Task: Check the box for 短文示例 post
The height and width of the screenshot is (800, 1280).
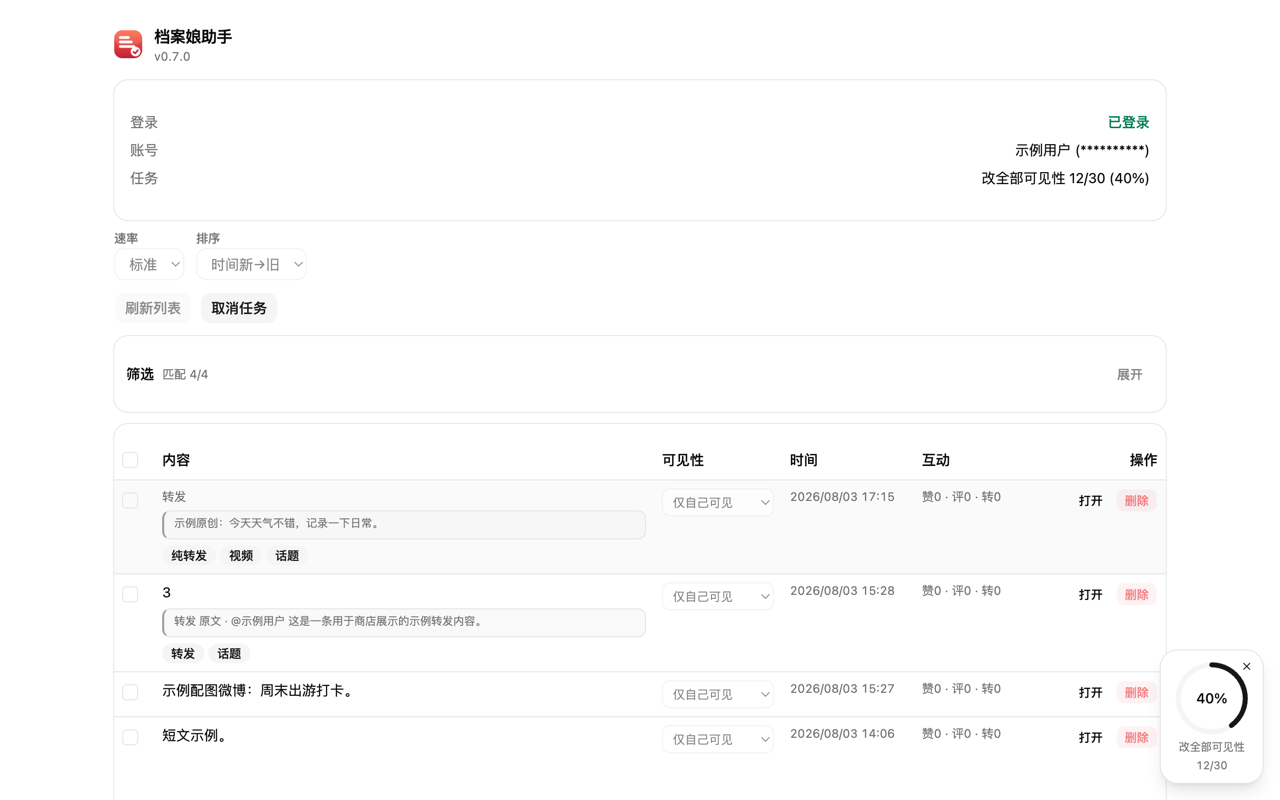Action: [130, 737]
